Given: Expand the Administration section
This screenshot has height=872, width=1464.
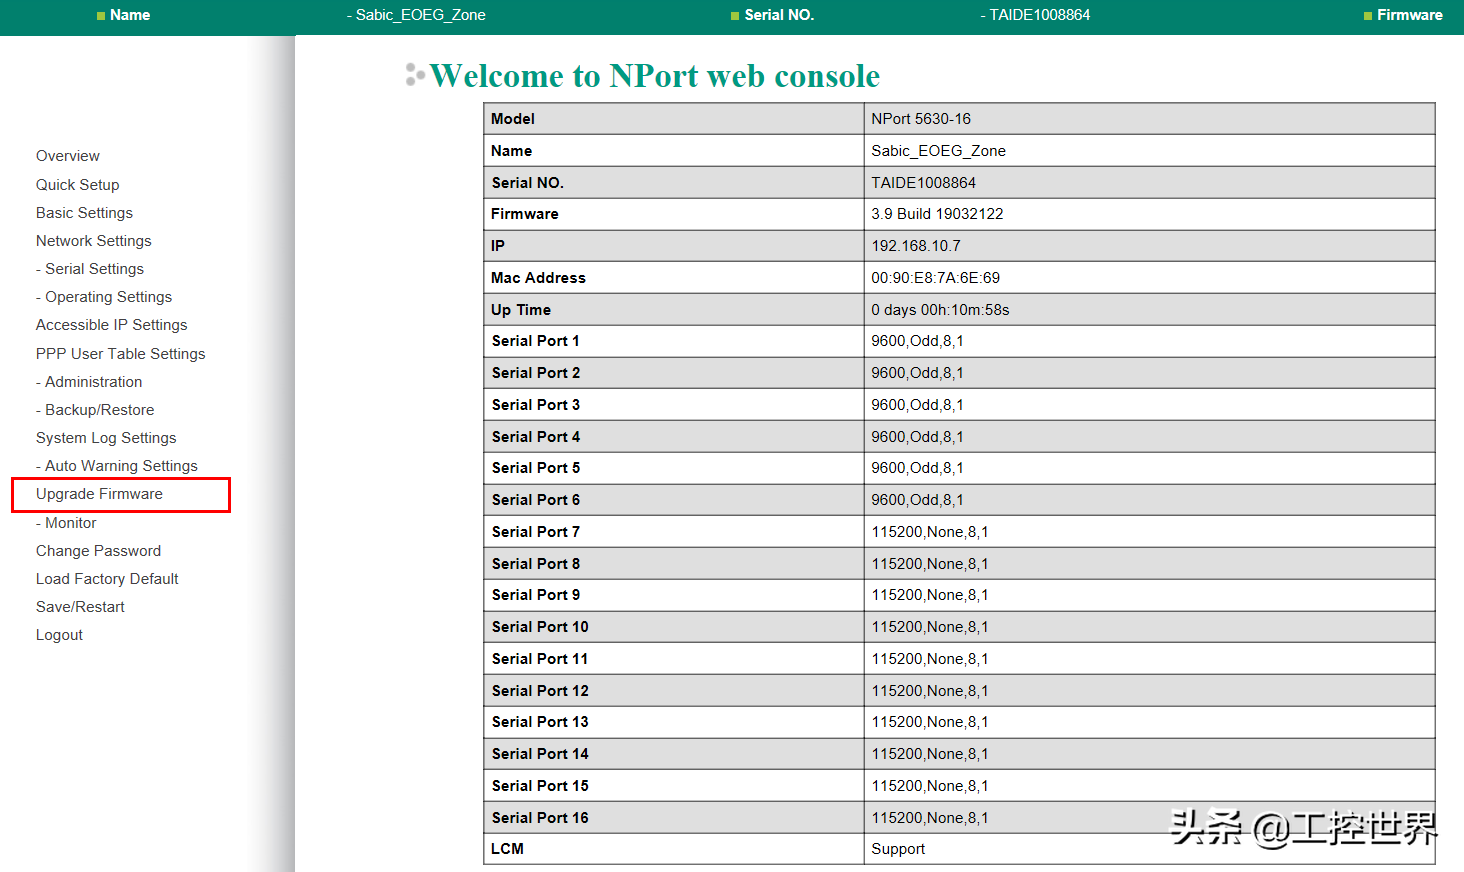Looking at the screenshot, I should click(x=92, y=382).
